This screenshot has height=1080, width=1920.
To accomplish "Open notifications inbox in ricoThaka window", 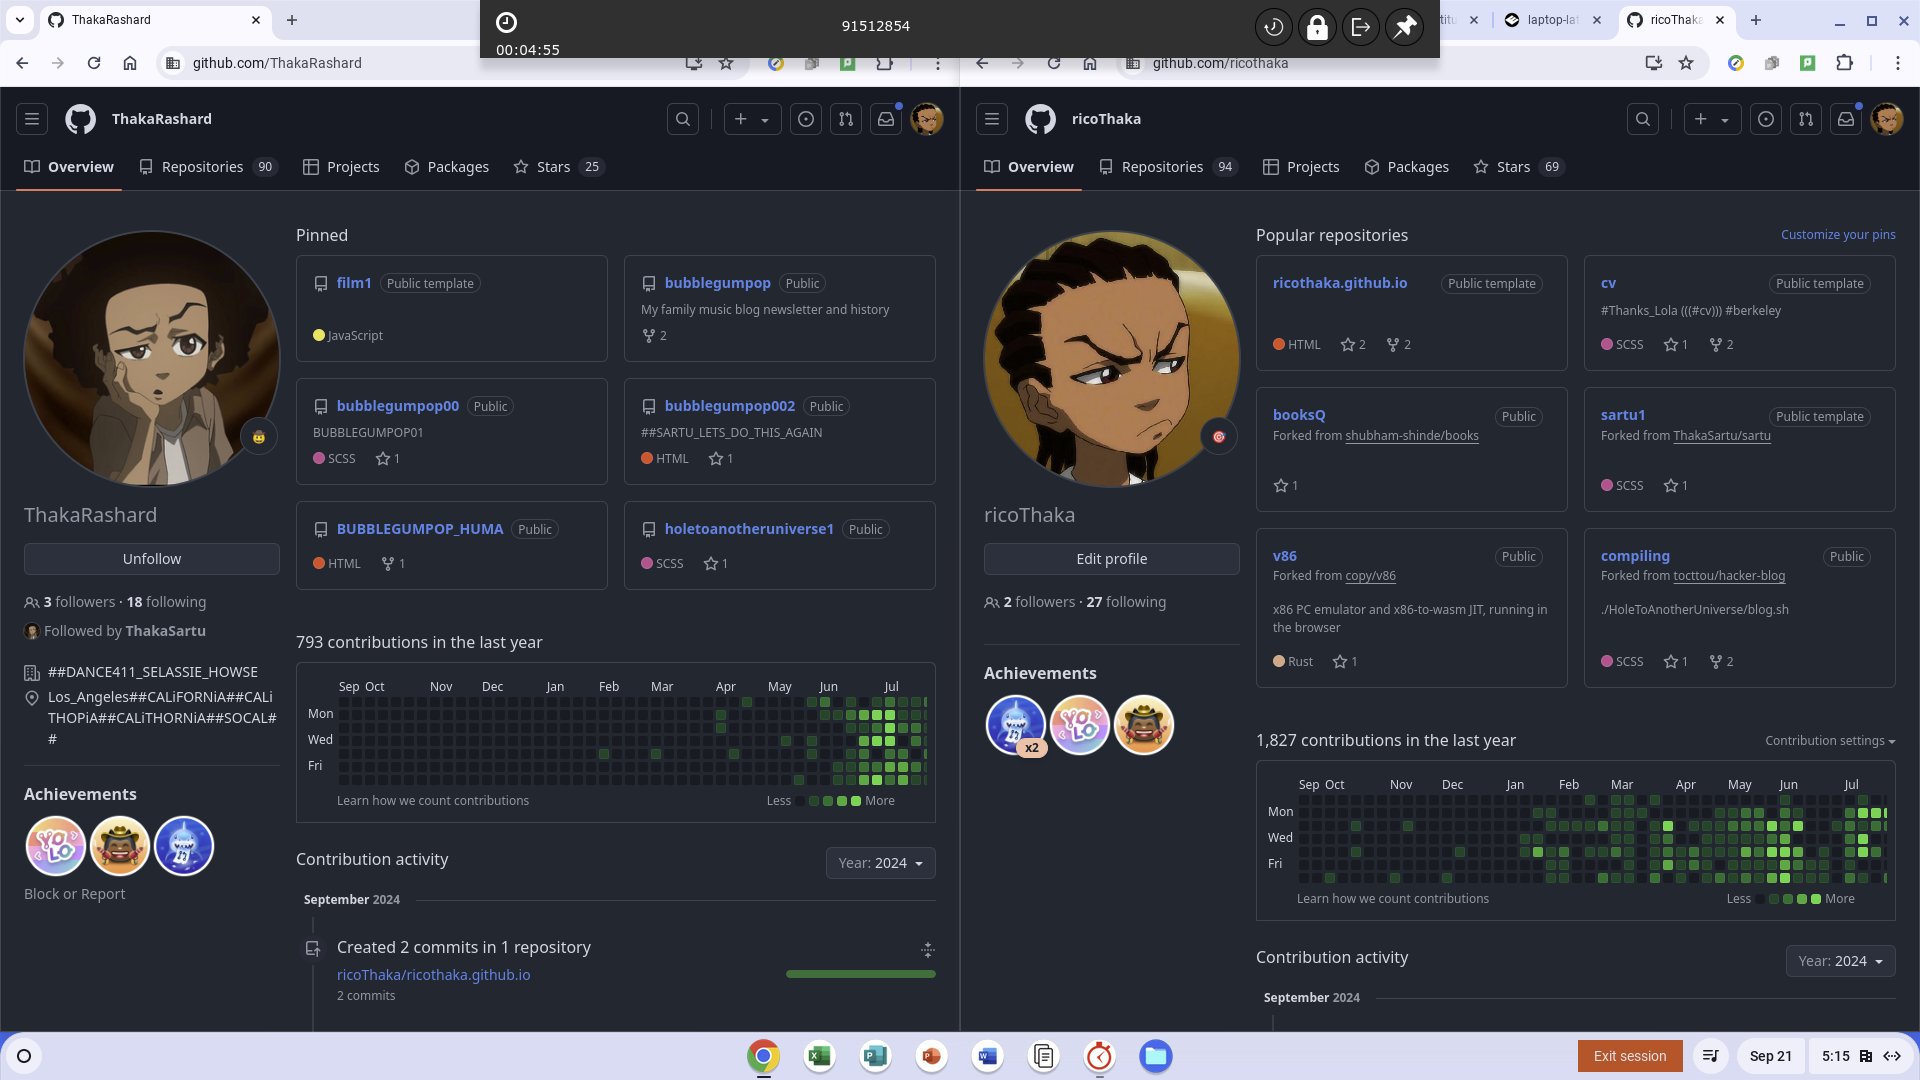I will (x=1846, y=119).
